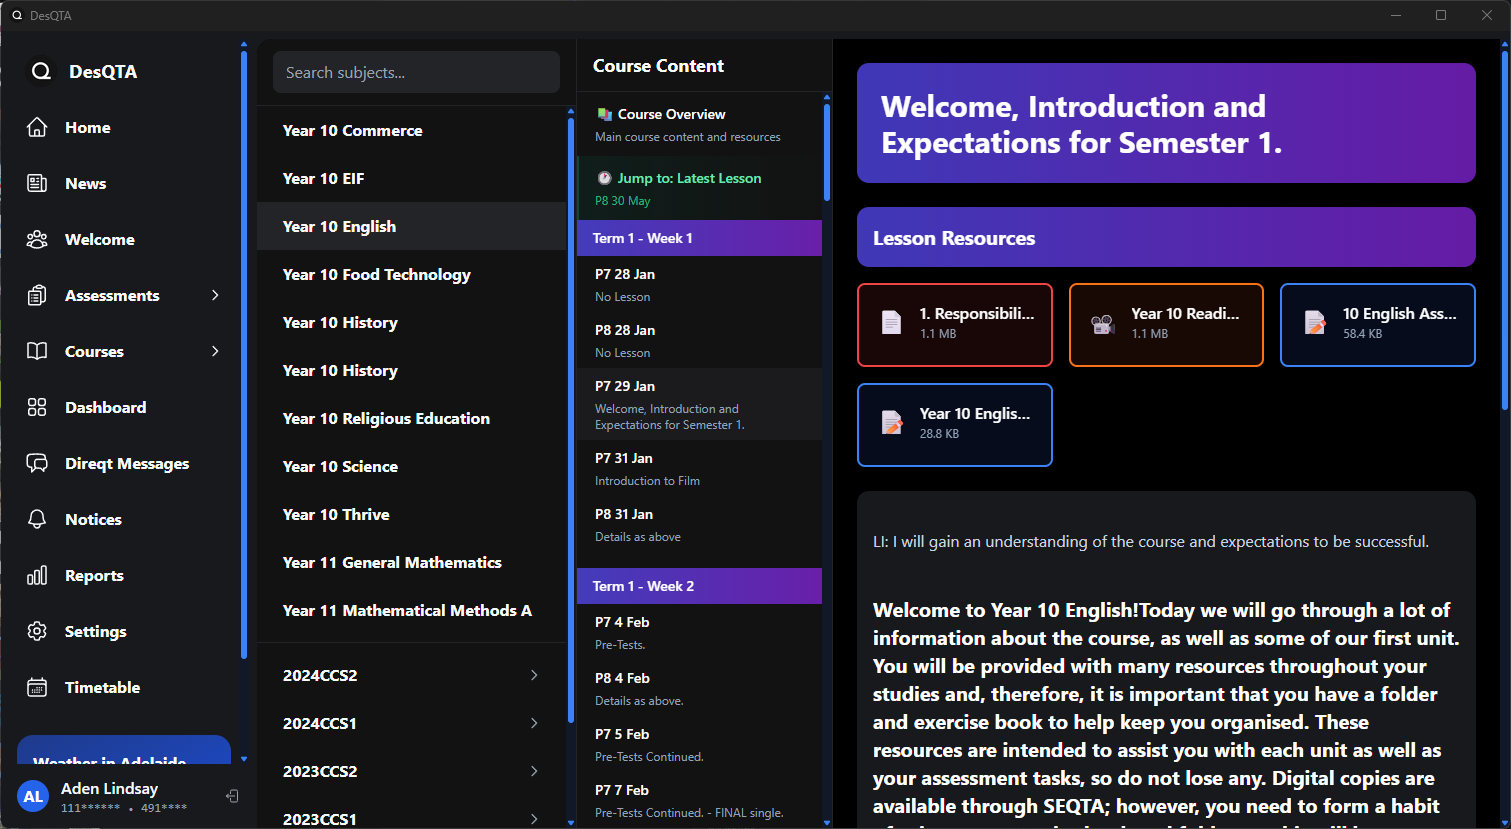Click the lesson content pane scrollbar
Viewport: 1511px width, 829px height.
tap(1505, 230)
